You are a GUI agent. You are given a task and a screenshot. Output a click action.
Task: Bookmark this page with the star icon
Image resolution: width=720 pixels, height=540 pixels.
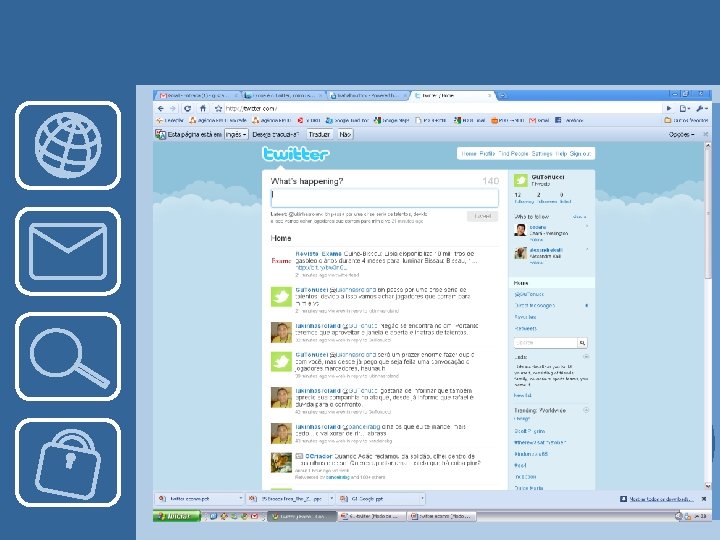[219, 108]
